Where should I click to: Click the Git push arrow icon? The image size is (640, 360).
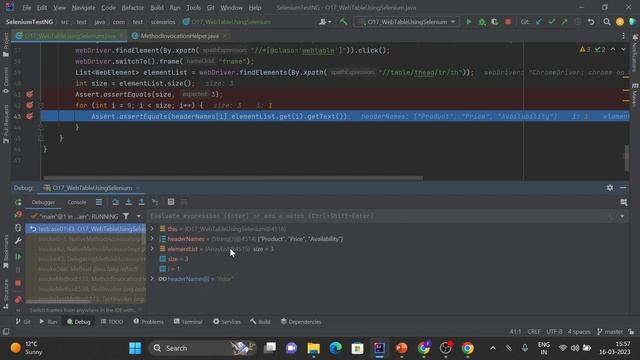click(x=564, y=22)
